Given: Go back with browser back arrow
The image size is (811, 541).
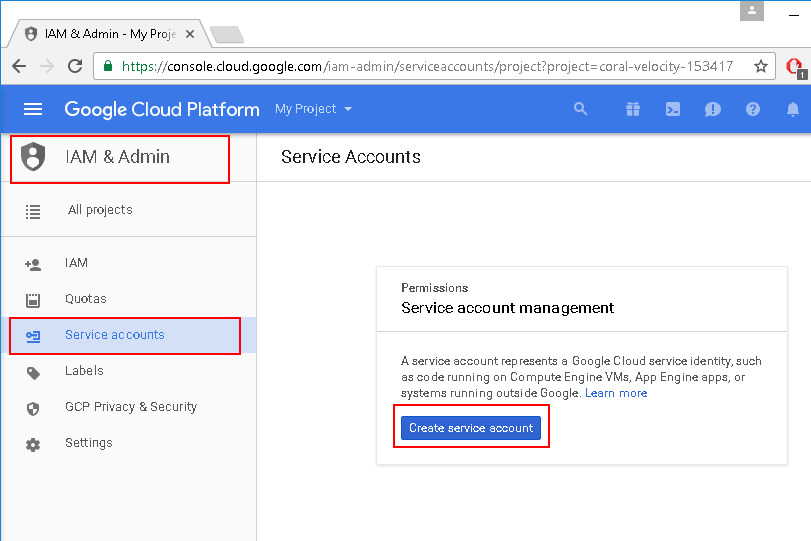Looking at the screenshot, I should click(x=19, y=66).
